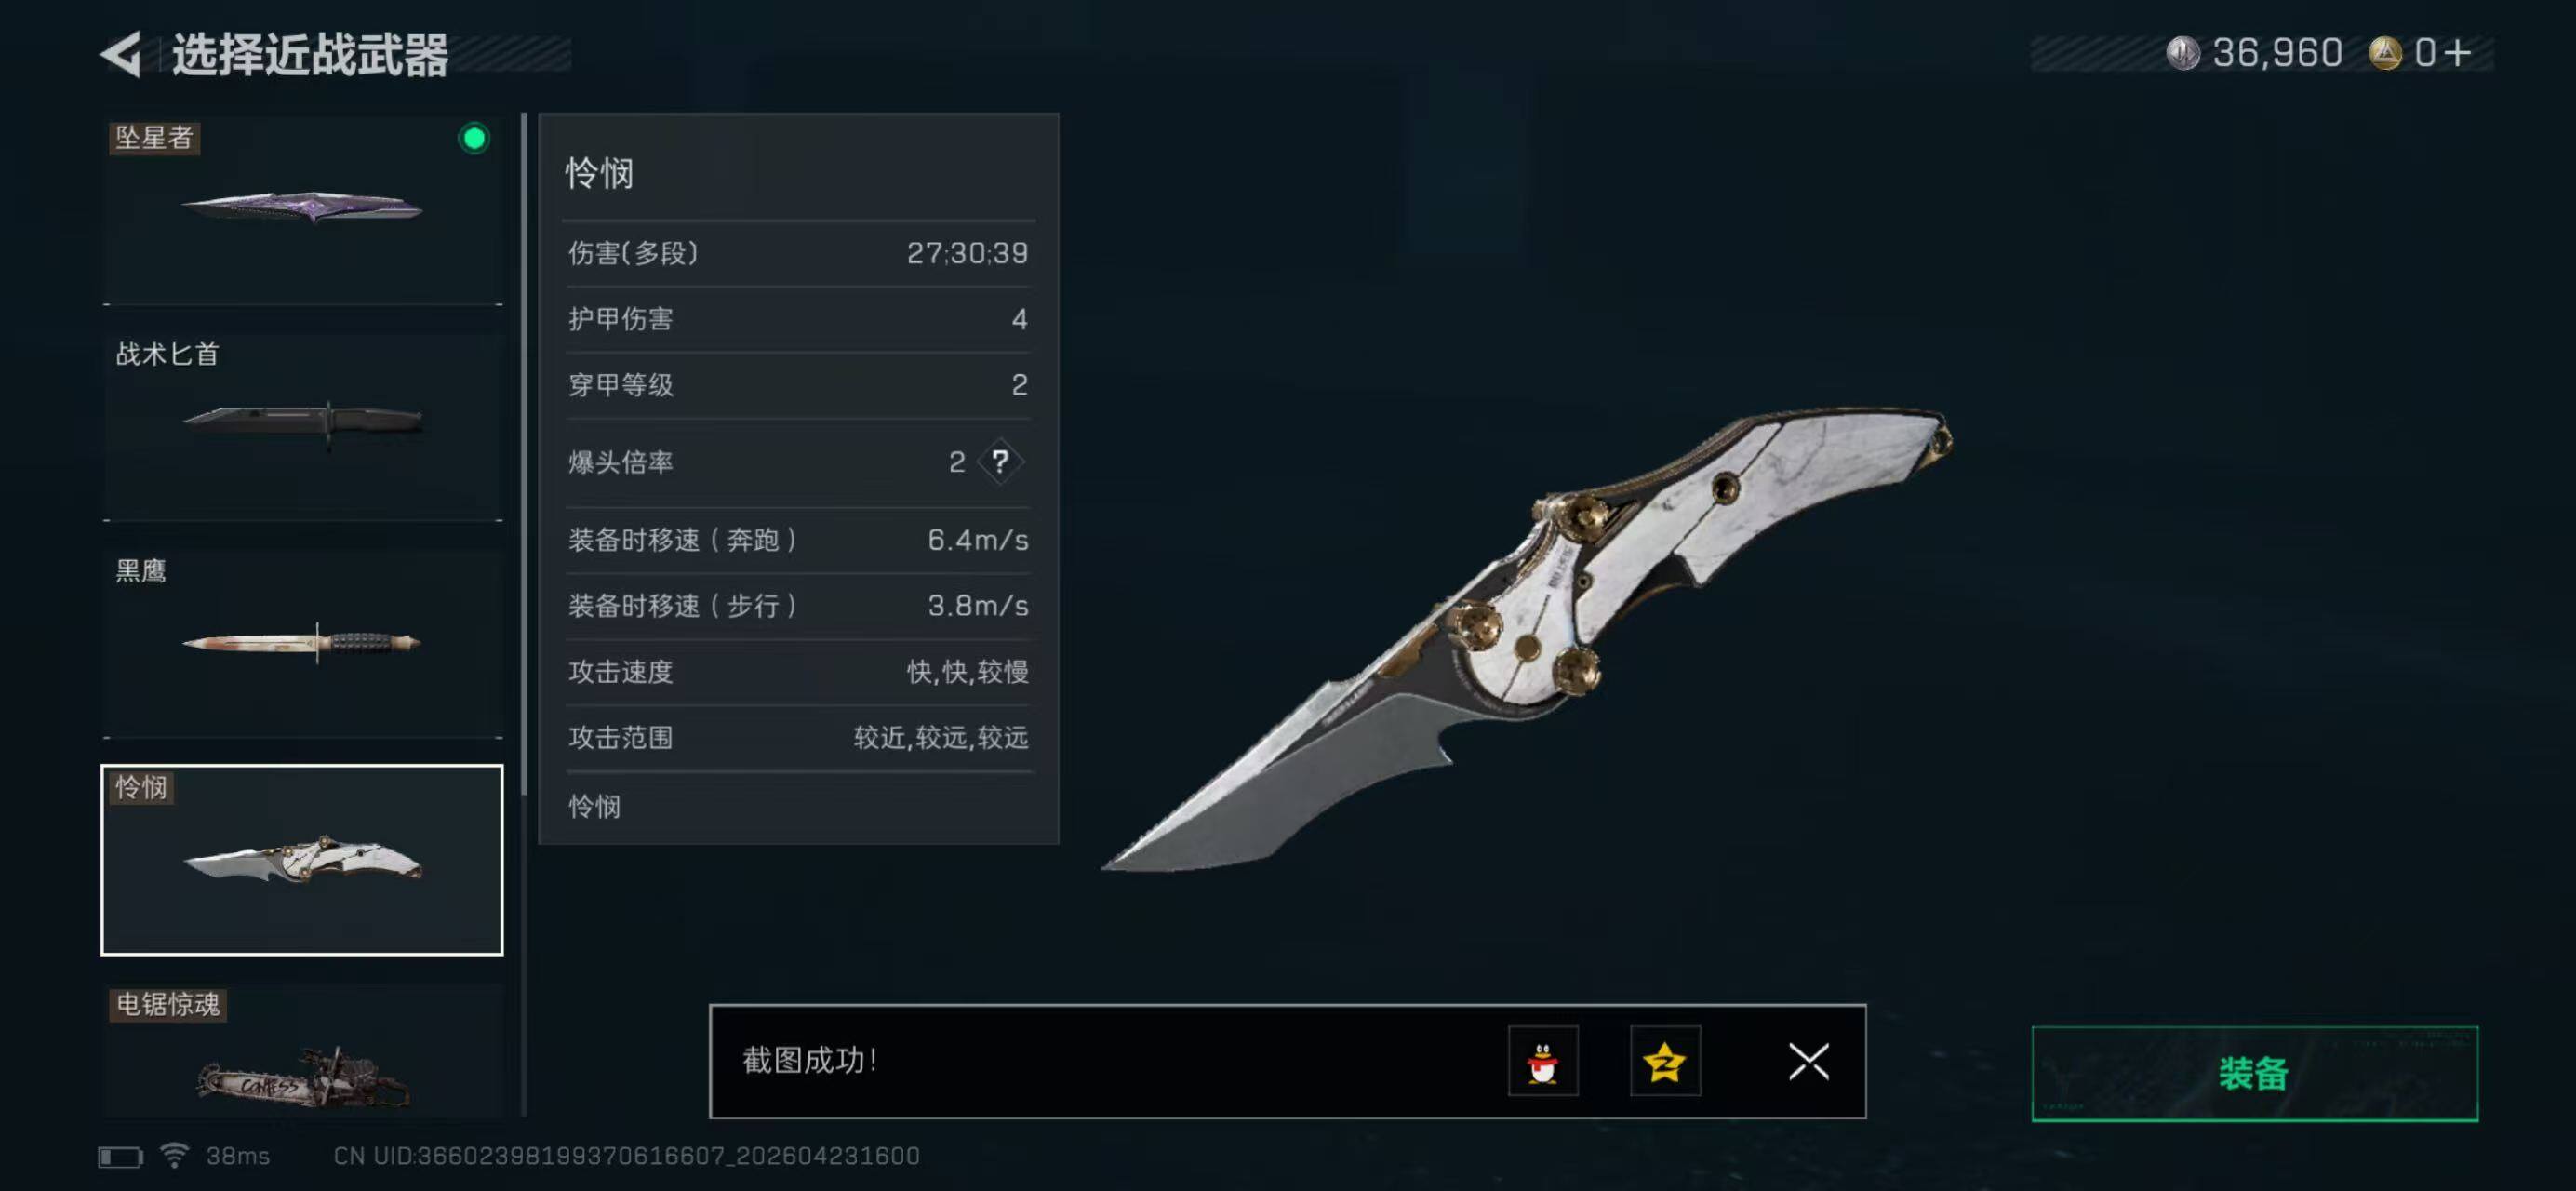Tap the silver coin currency icon

click(x=2183, y=53)
